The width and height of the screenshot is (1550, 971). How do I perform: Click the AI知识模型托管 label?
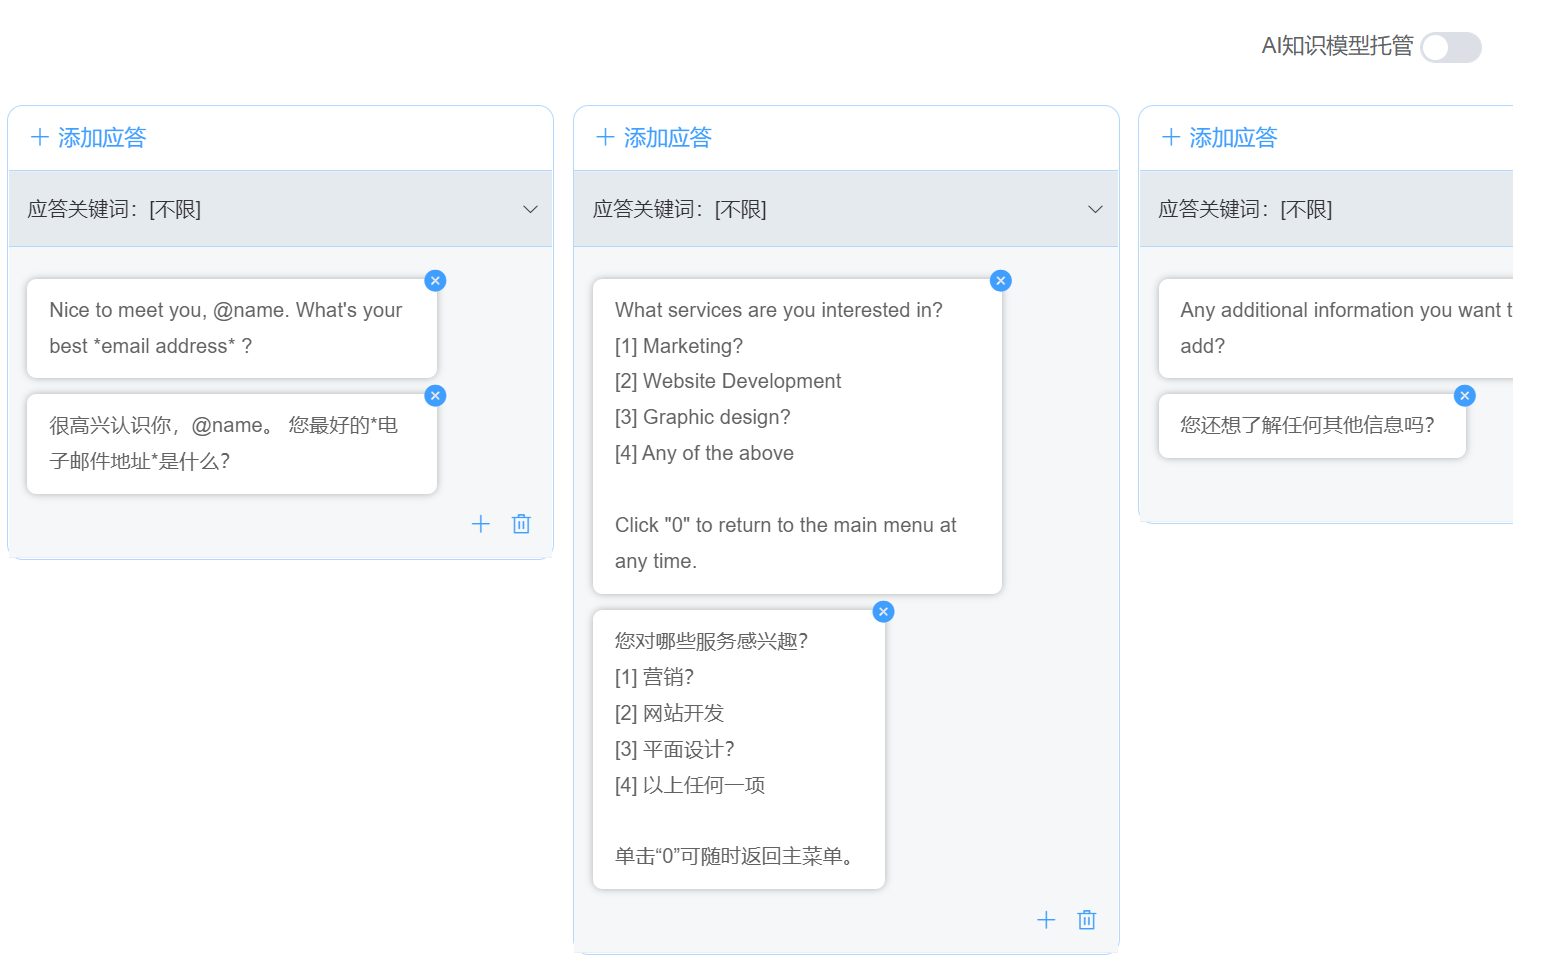[x=1337, y=46]
